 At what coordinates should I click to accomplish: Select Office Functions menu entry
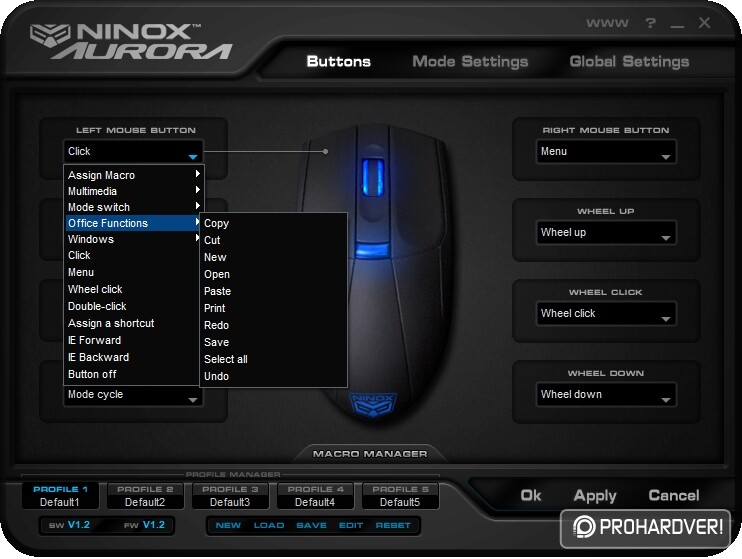(133, 223)
